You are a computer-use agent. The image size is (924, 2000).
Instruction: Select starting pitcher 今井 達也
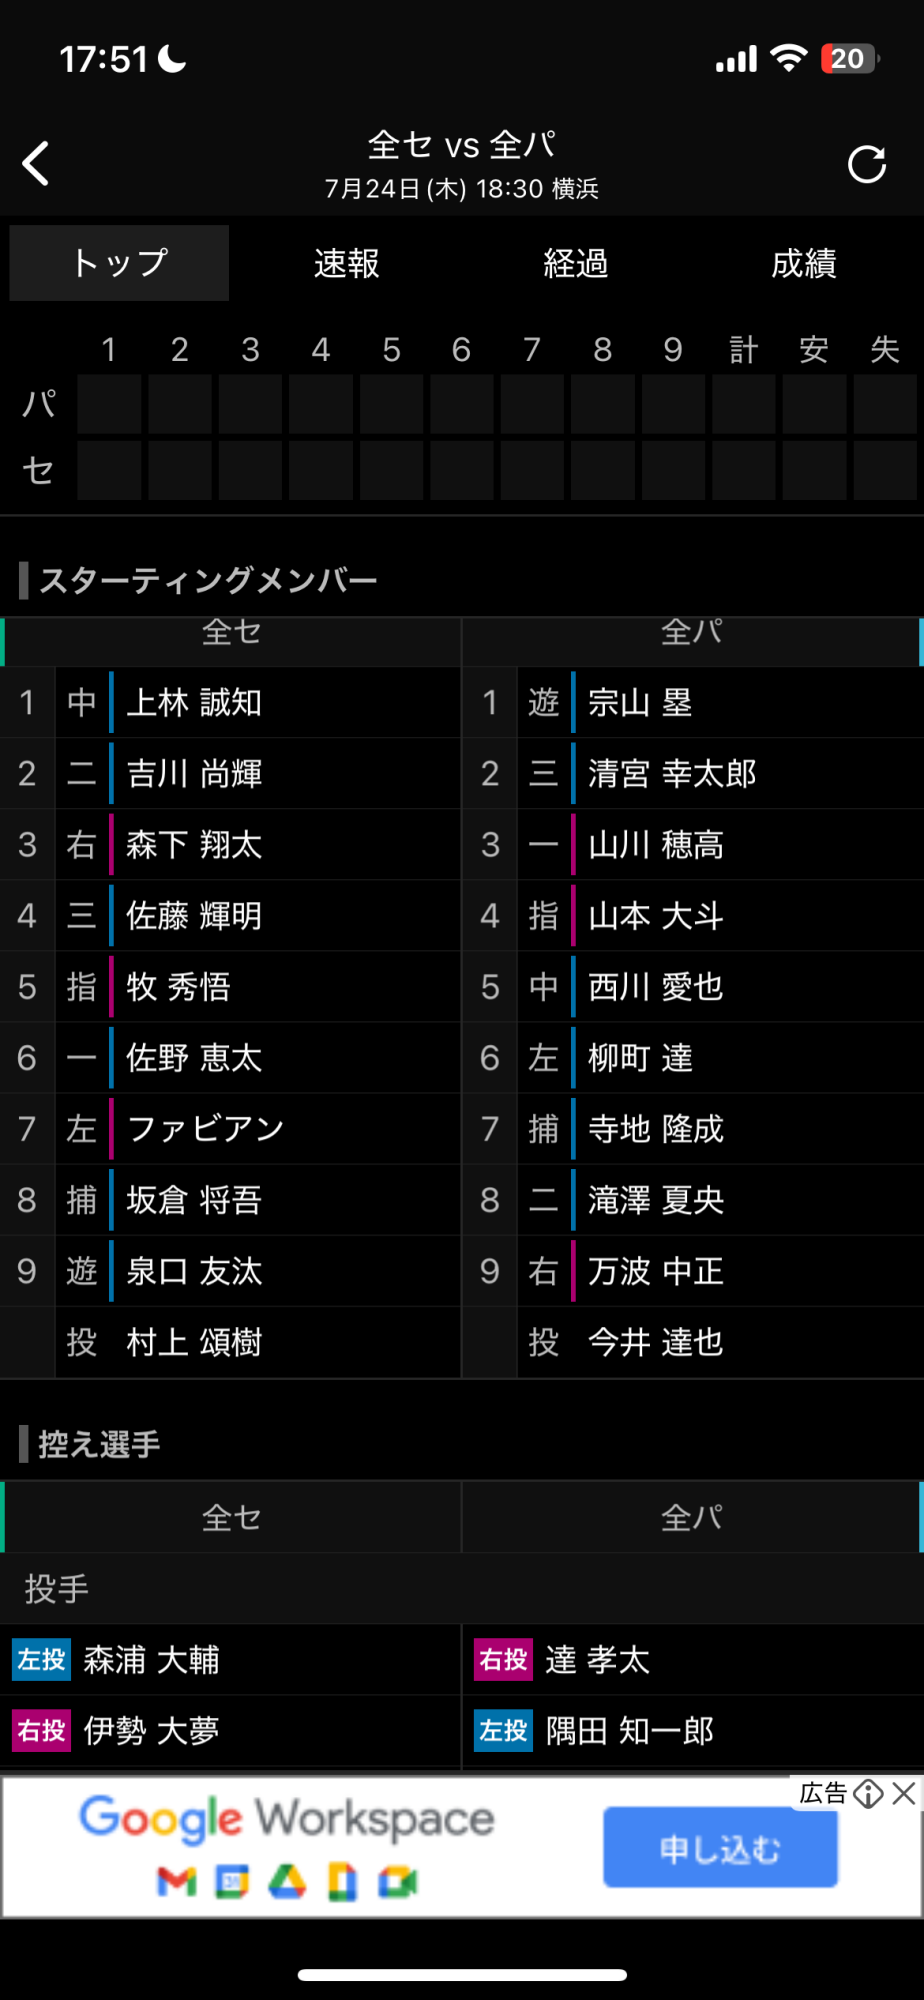coord(655,1342)
